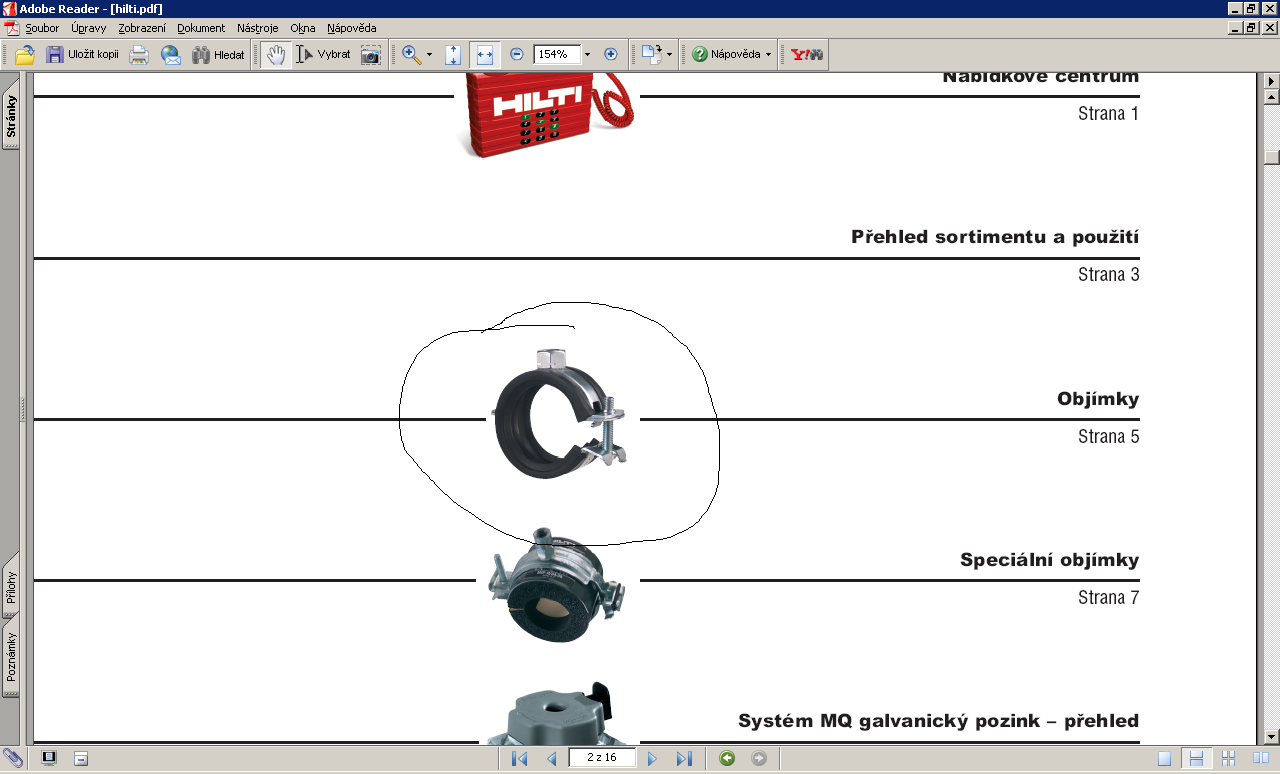Screen dimensions: 1280x774
Task: Click the attachments paperclip icon
Action: tap(13, 759)
